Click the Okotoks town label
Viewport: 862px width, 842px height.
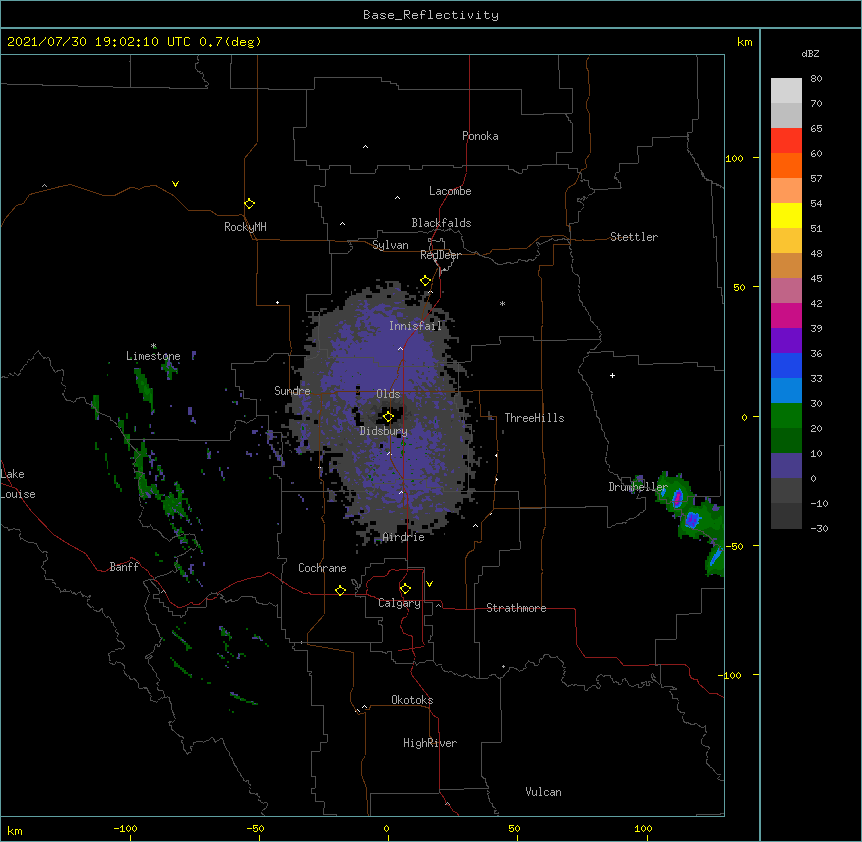point(412,700)
